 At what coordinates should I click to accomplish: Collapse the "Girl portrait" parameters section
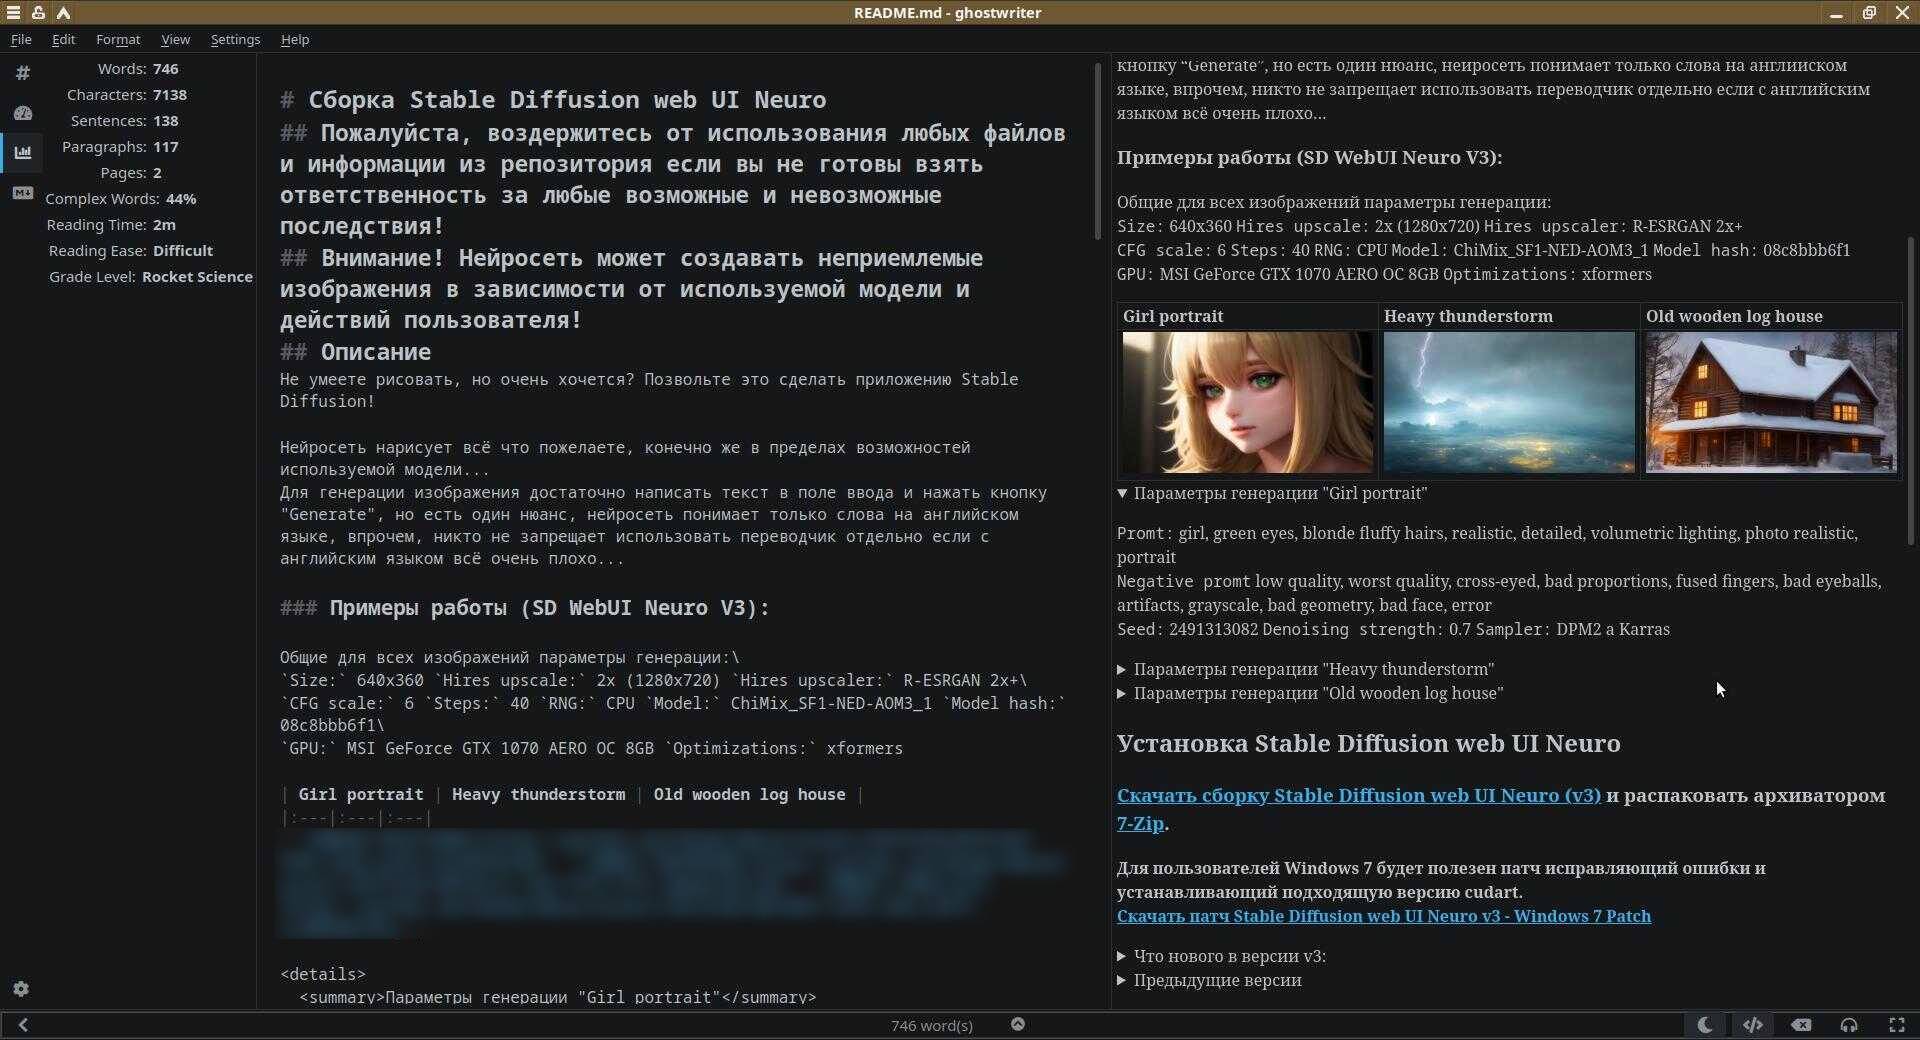click(x=1272, y=493)
